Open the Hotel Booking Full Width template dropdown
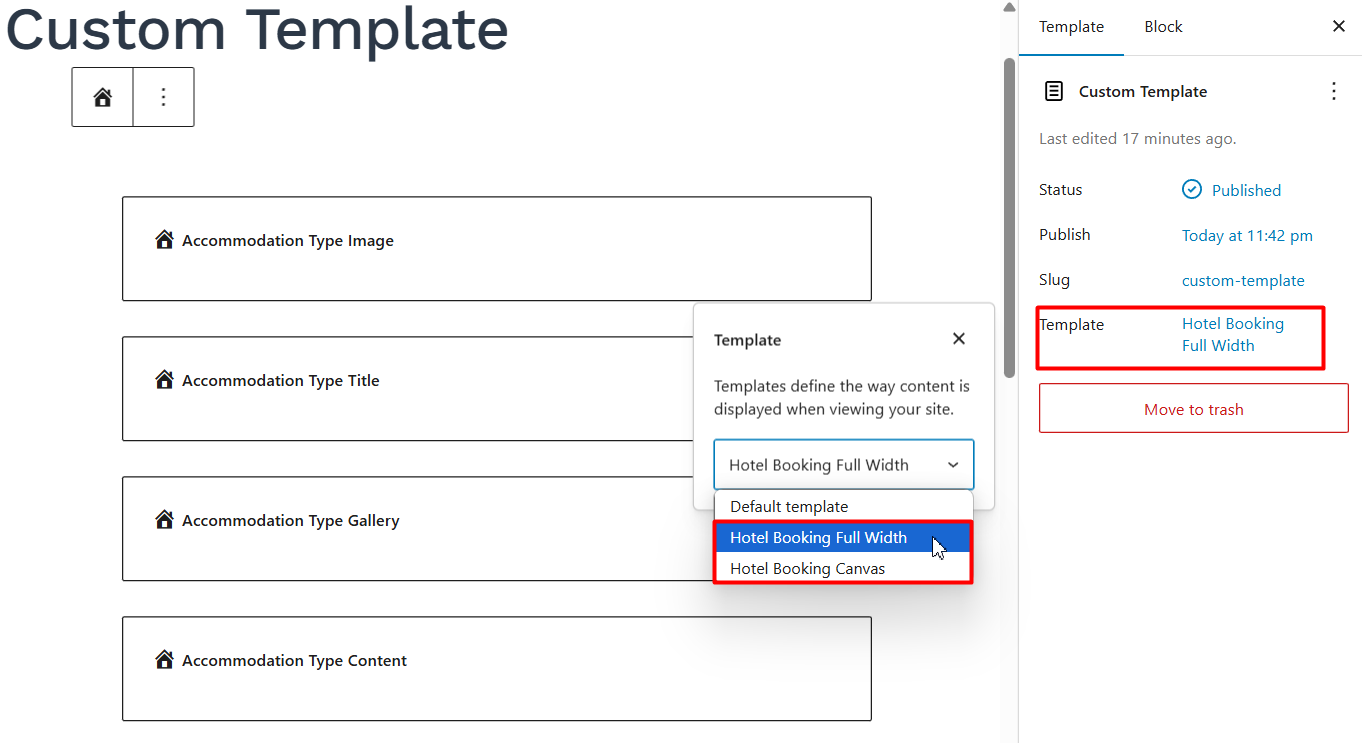 [x=844, y=465]
